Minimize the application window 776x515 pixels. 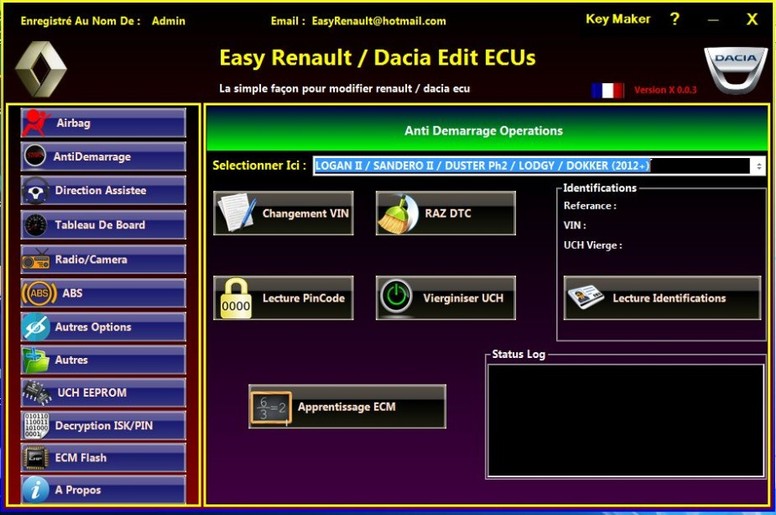(713, 20)
